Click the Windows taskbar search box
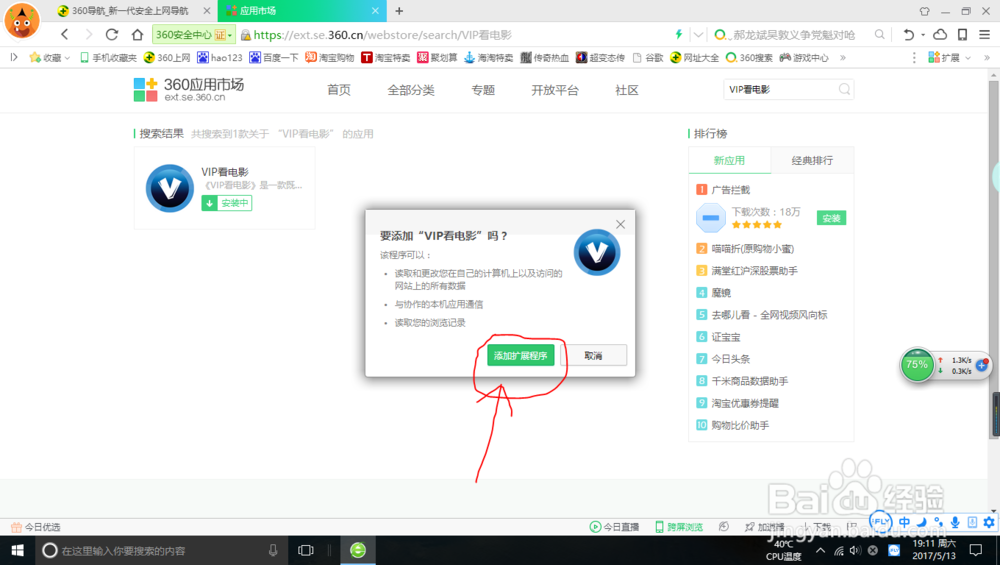The height and width of the screenshot is (565, 1000). pos(159,550)
